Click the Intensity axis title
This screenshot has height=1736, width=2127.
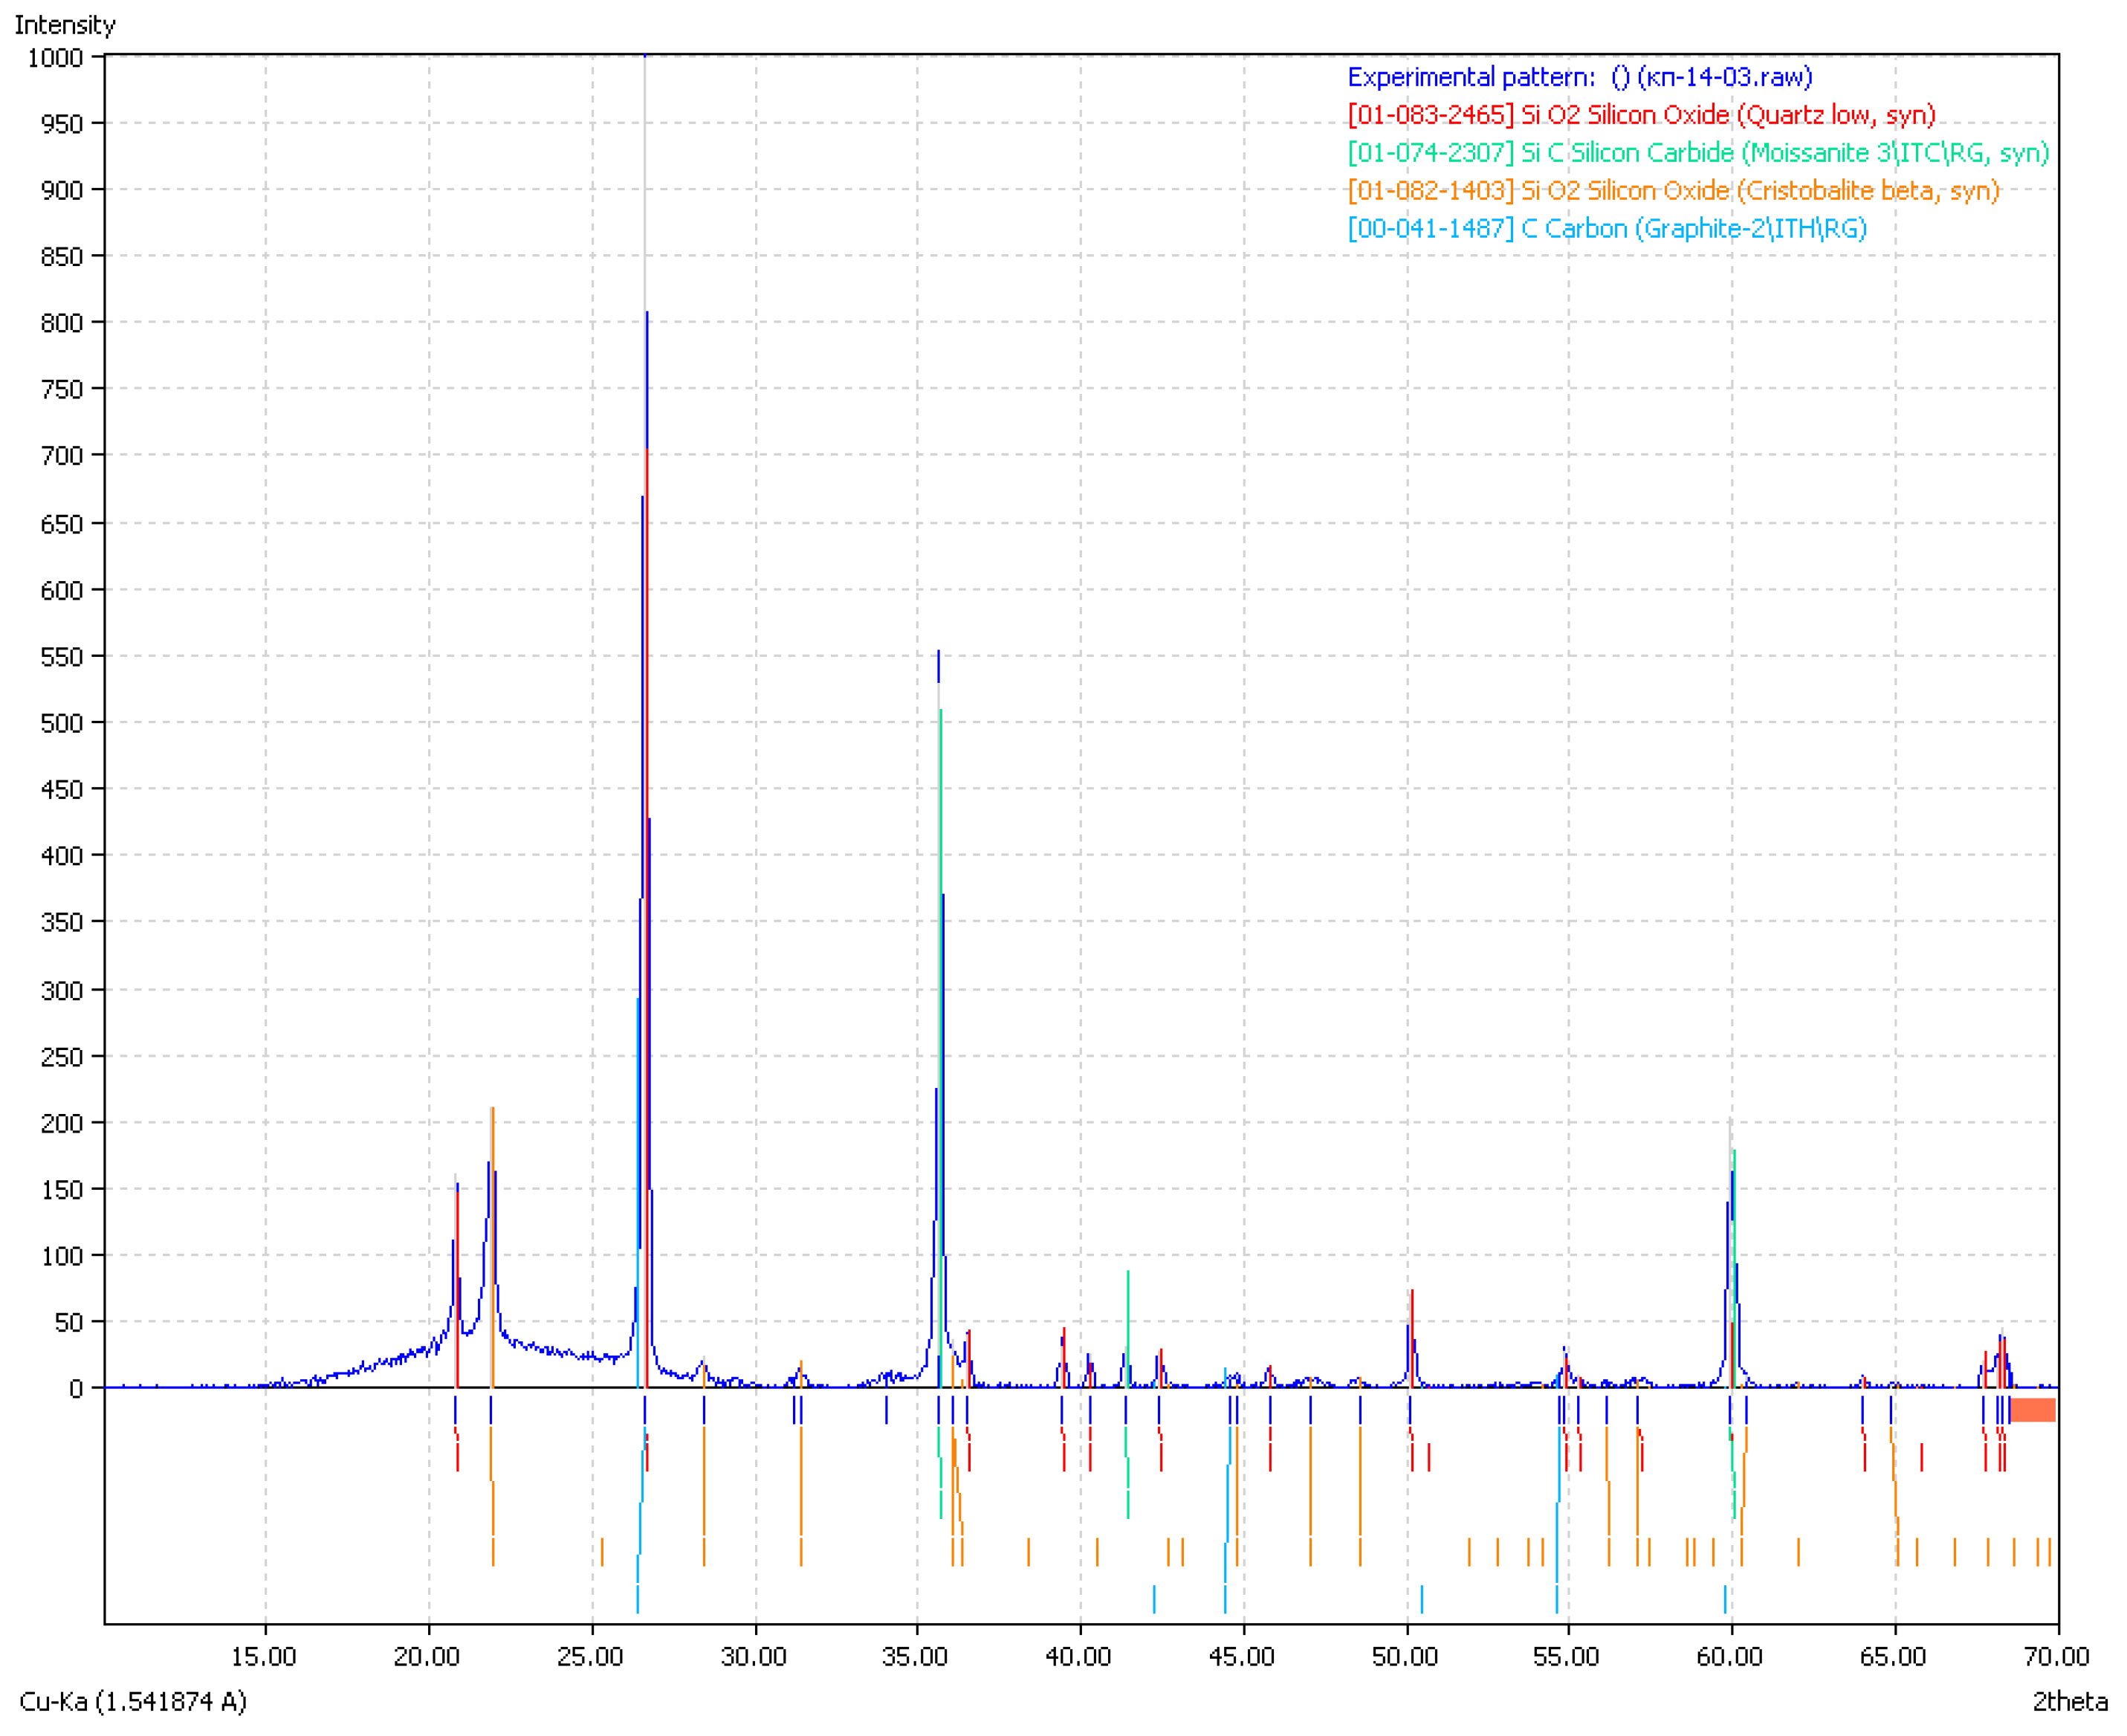(65, 24)
